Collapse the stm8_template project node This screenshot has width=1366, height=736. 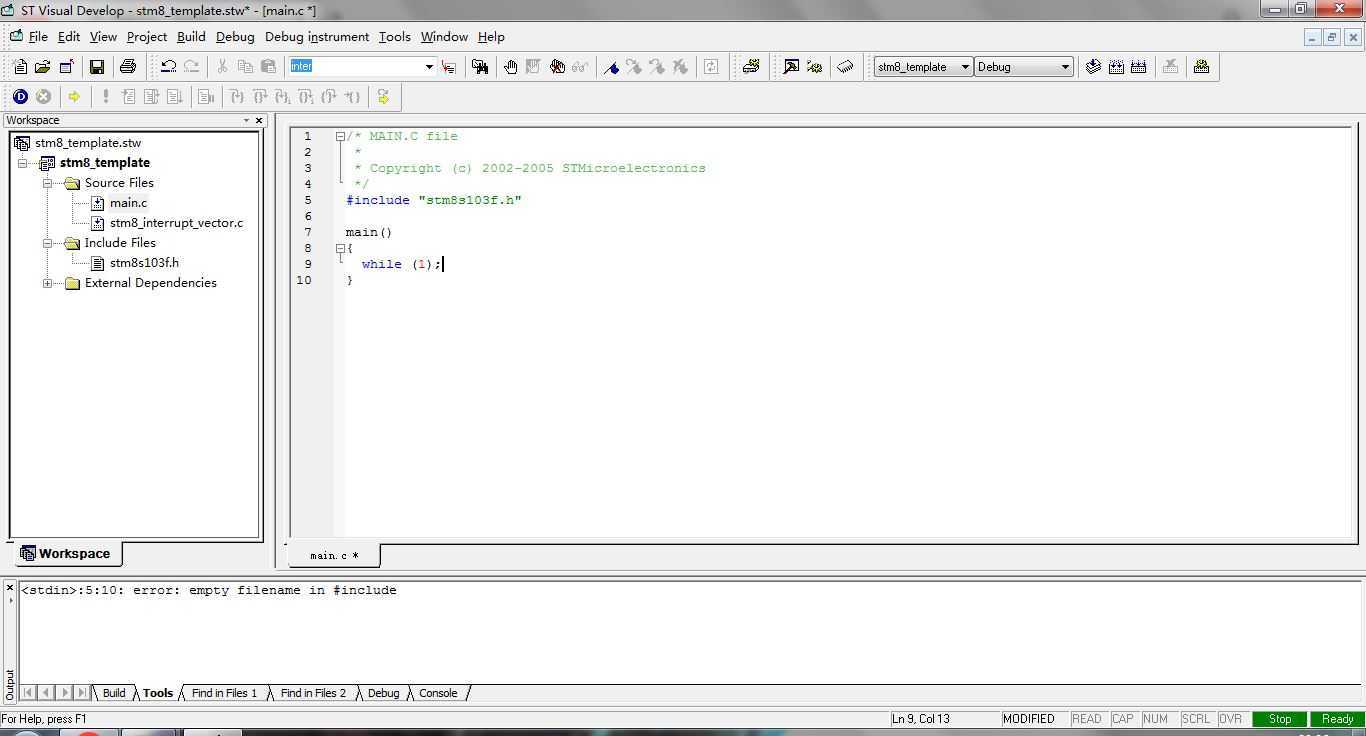[23, 163]
